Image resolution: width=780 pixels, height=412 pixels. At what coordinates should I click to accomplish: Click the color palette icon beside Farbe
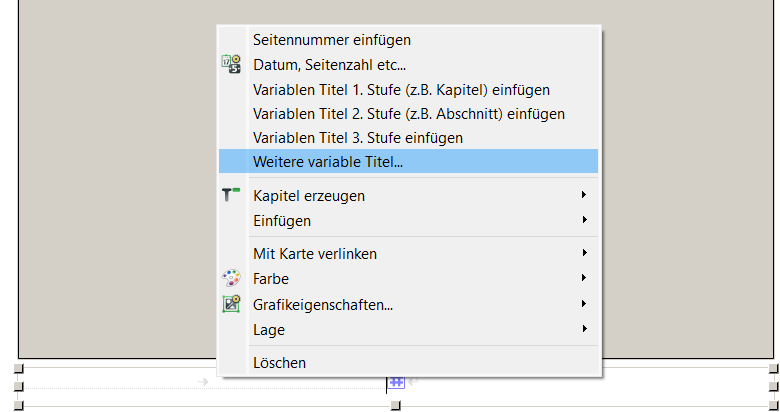coord(231,278)
